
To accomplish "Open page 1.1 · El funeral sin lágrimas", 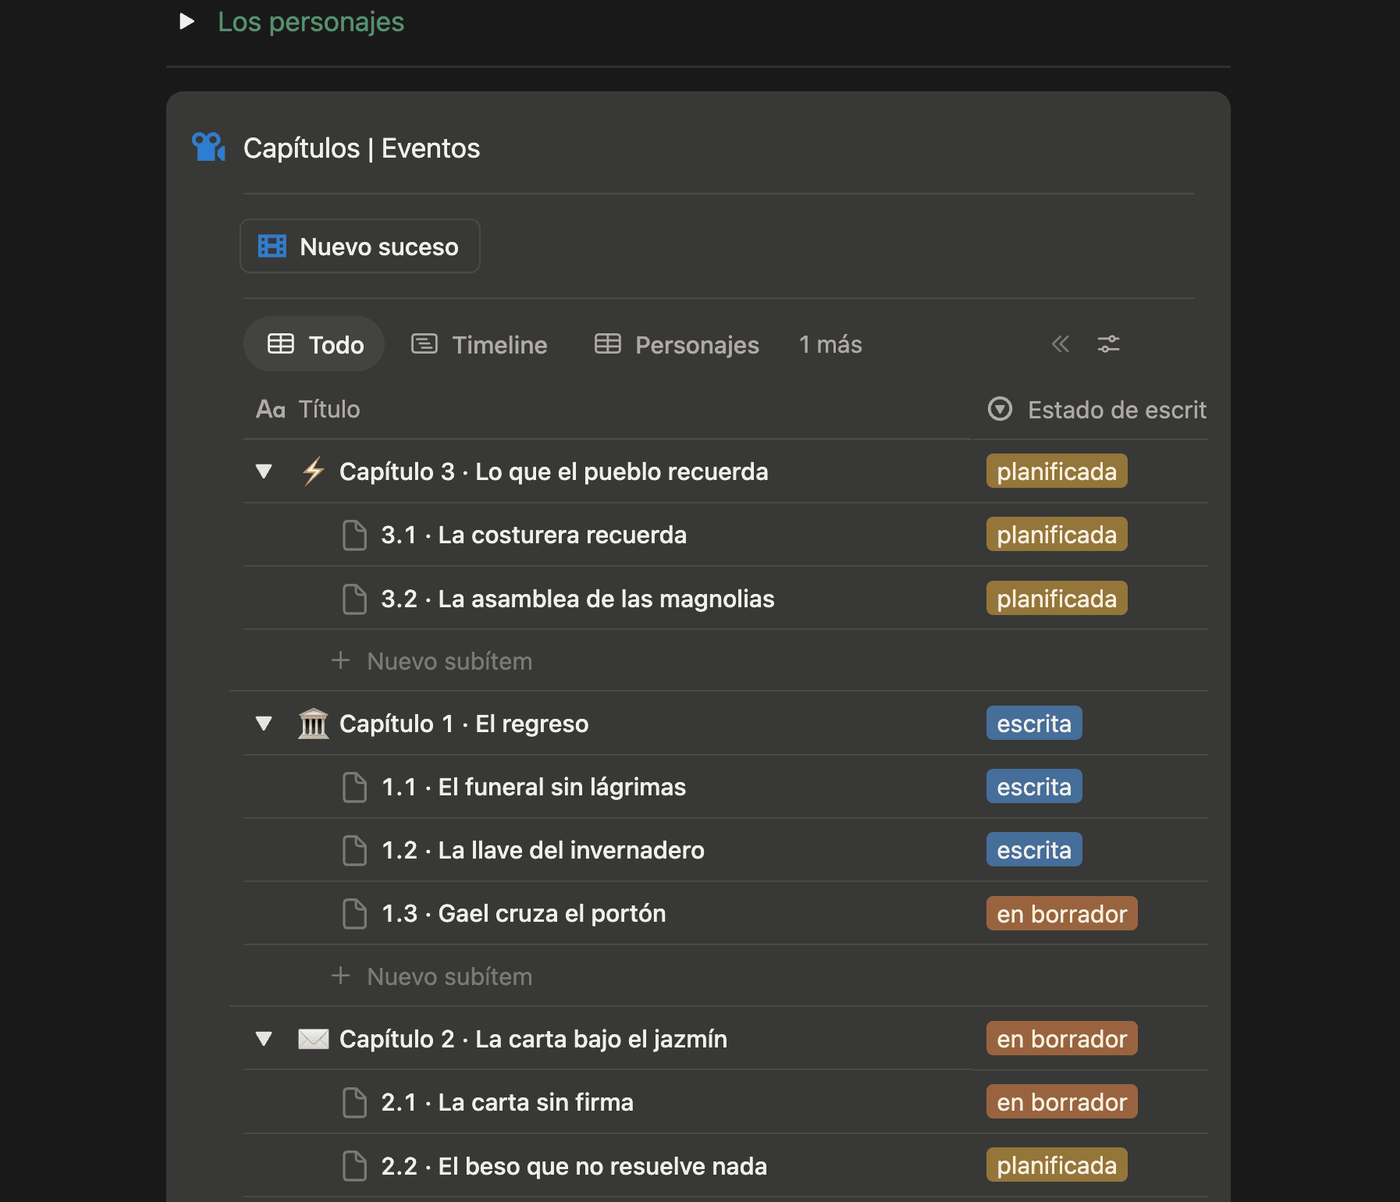I will 534,787.
